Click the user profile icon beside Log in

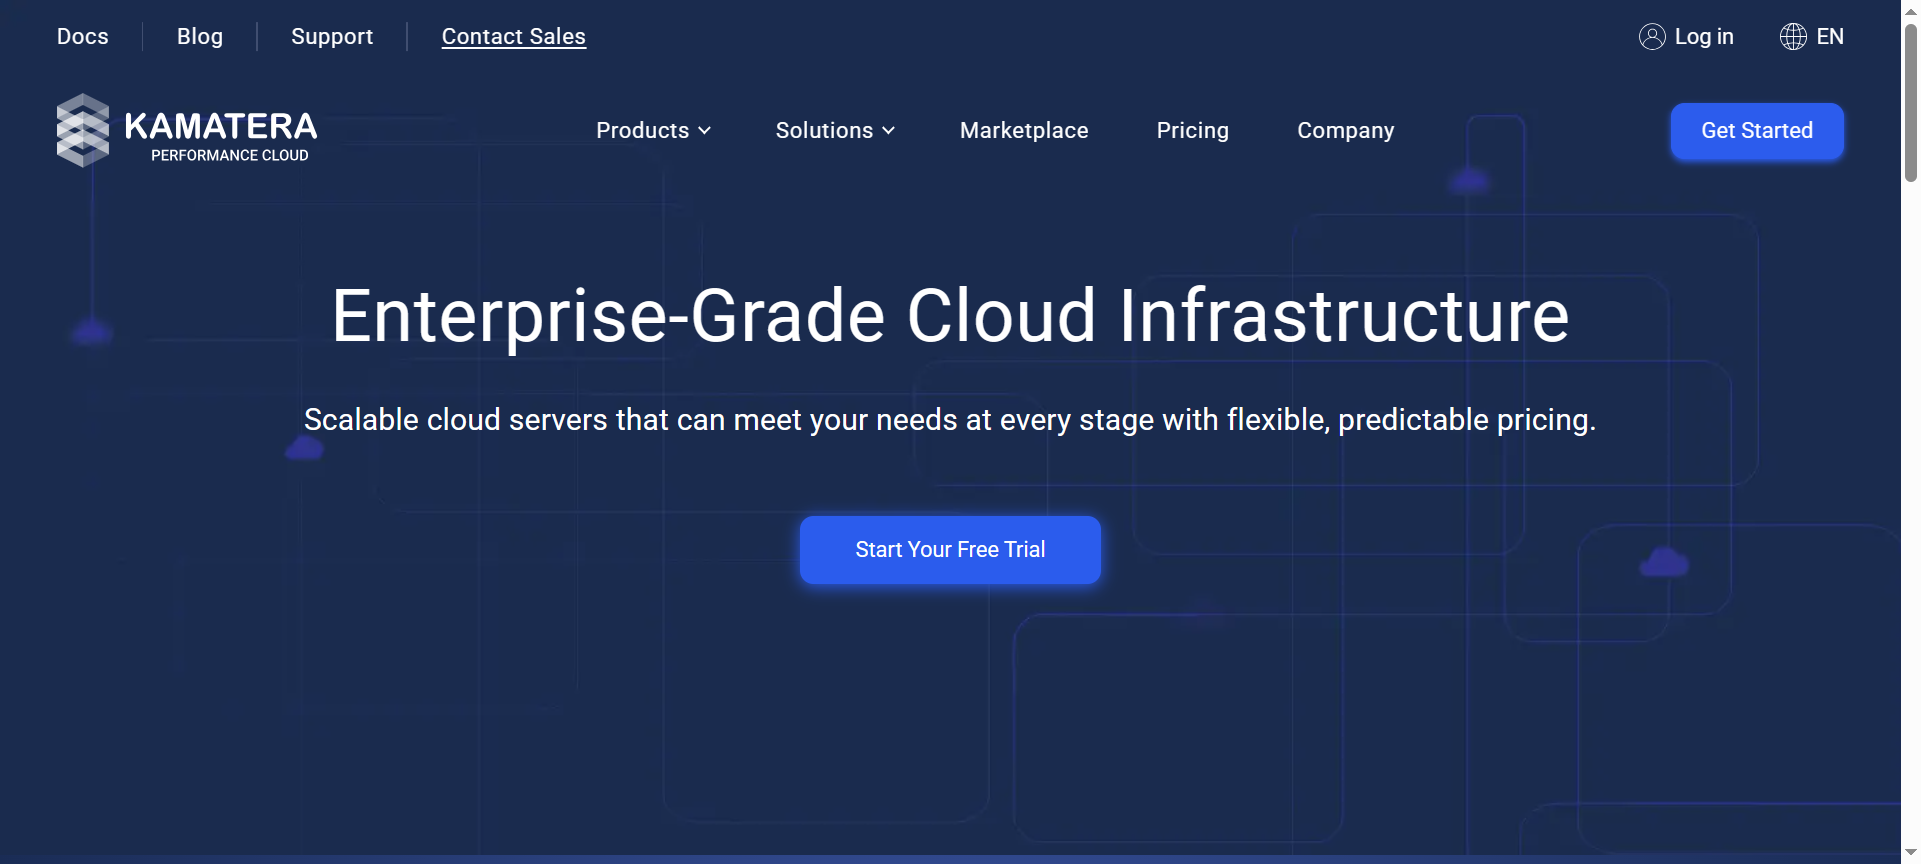click(x=1652, y=37)
